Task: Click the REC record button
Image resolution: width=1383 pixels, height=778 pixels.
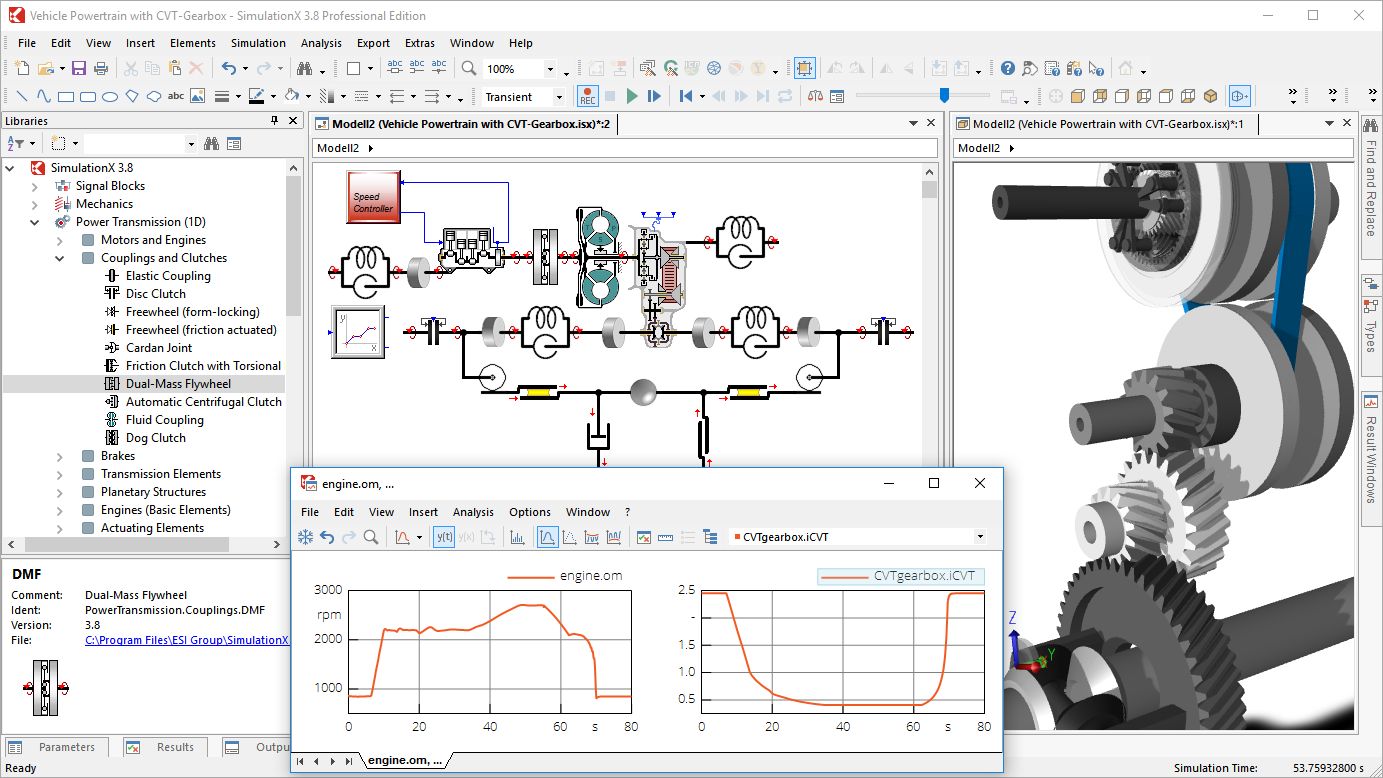Action: coord(588,96)
